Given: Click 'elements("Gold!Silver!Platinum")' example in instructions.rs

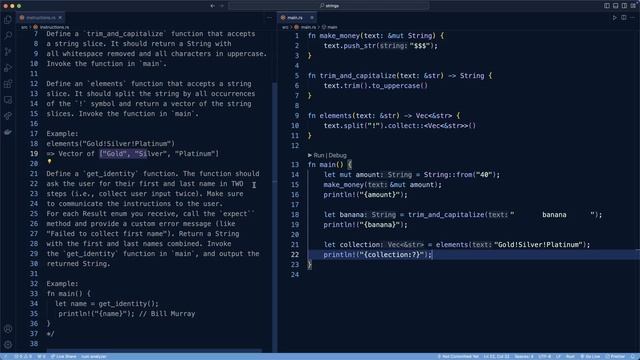Looking at the screenshot, I should pyautogui.click(x=111, y=144).
